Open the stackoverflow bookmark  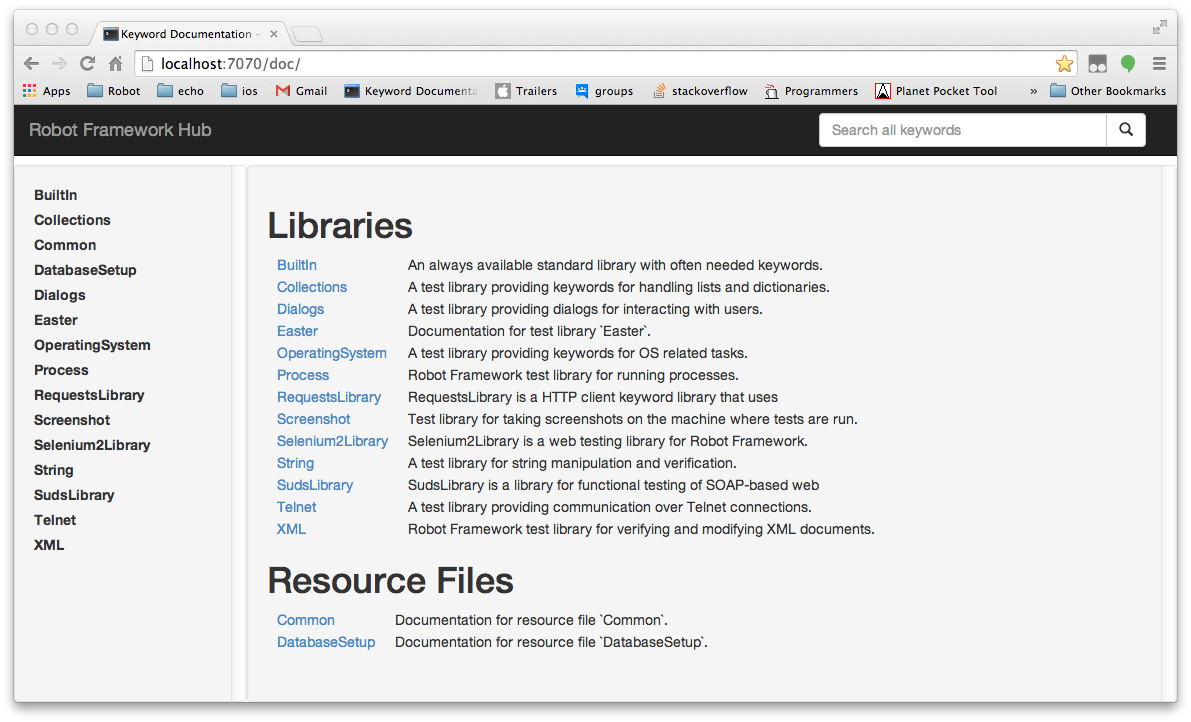[700, 91]
